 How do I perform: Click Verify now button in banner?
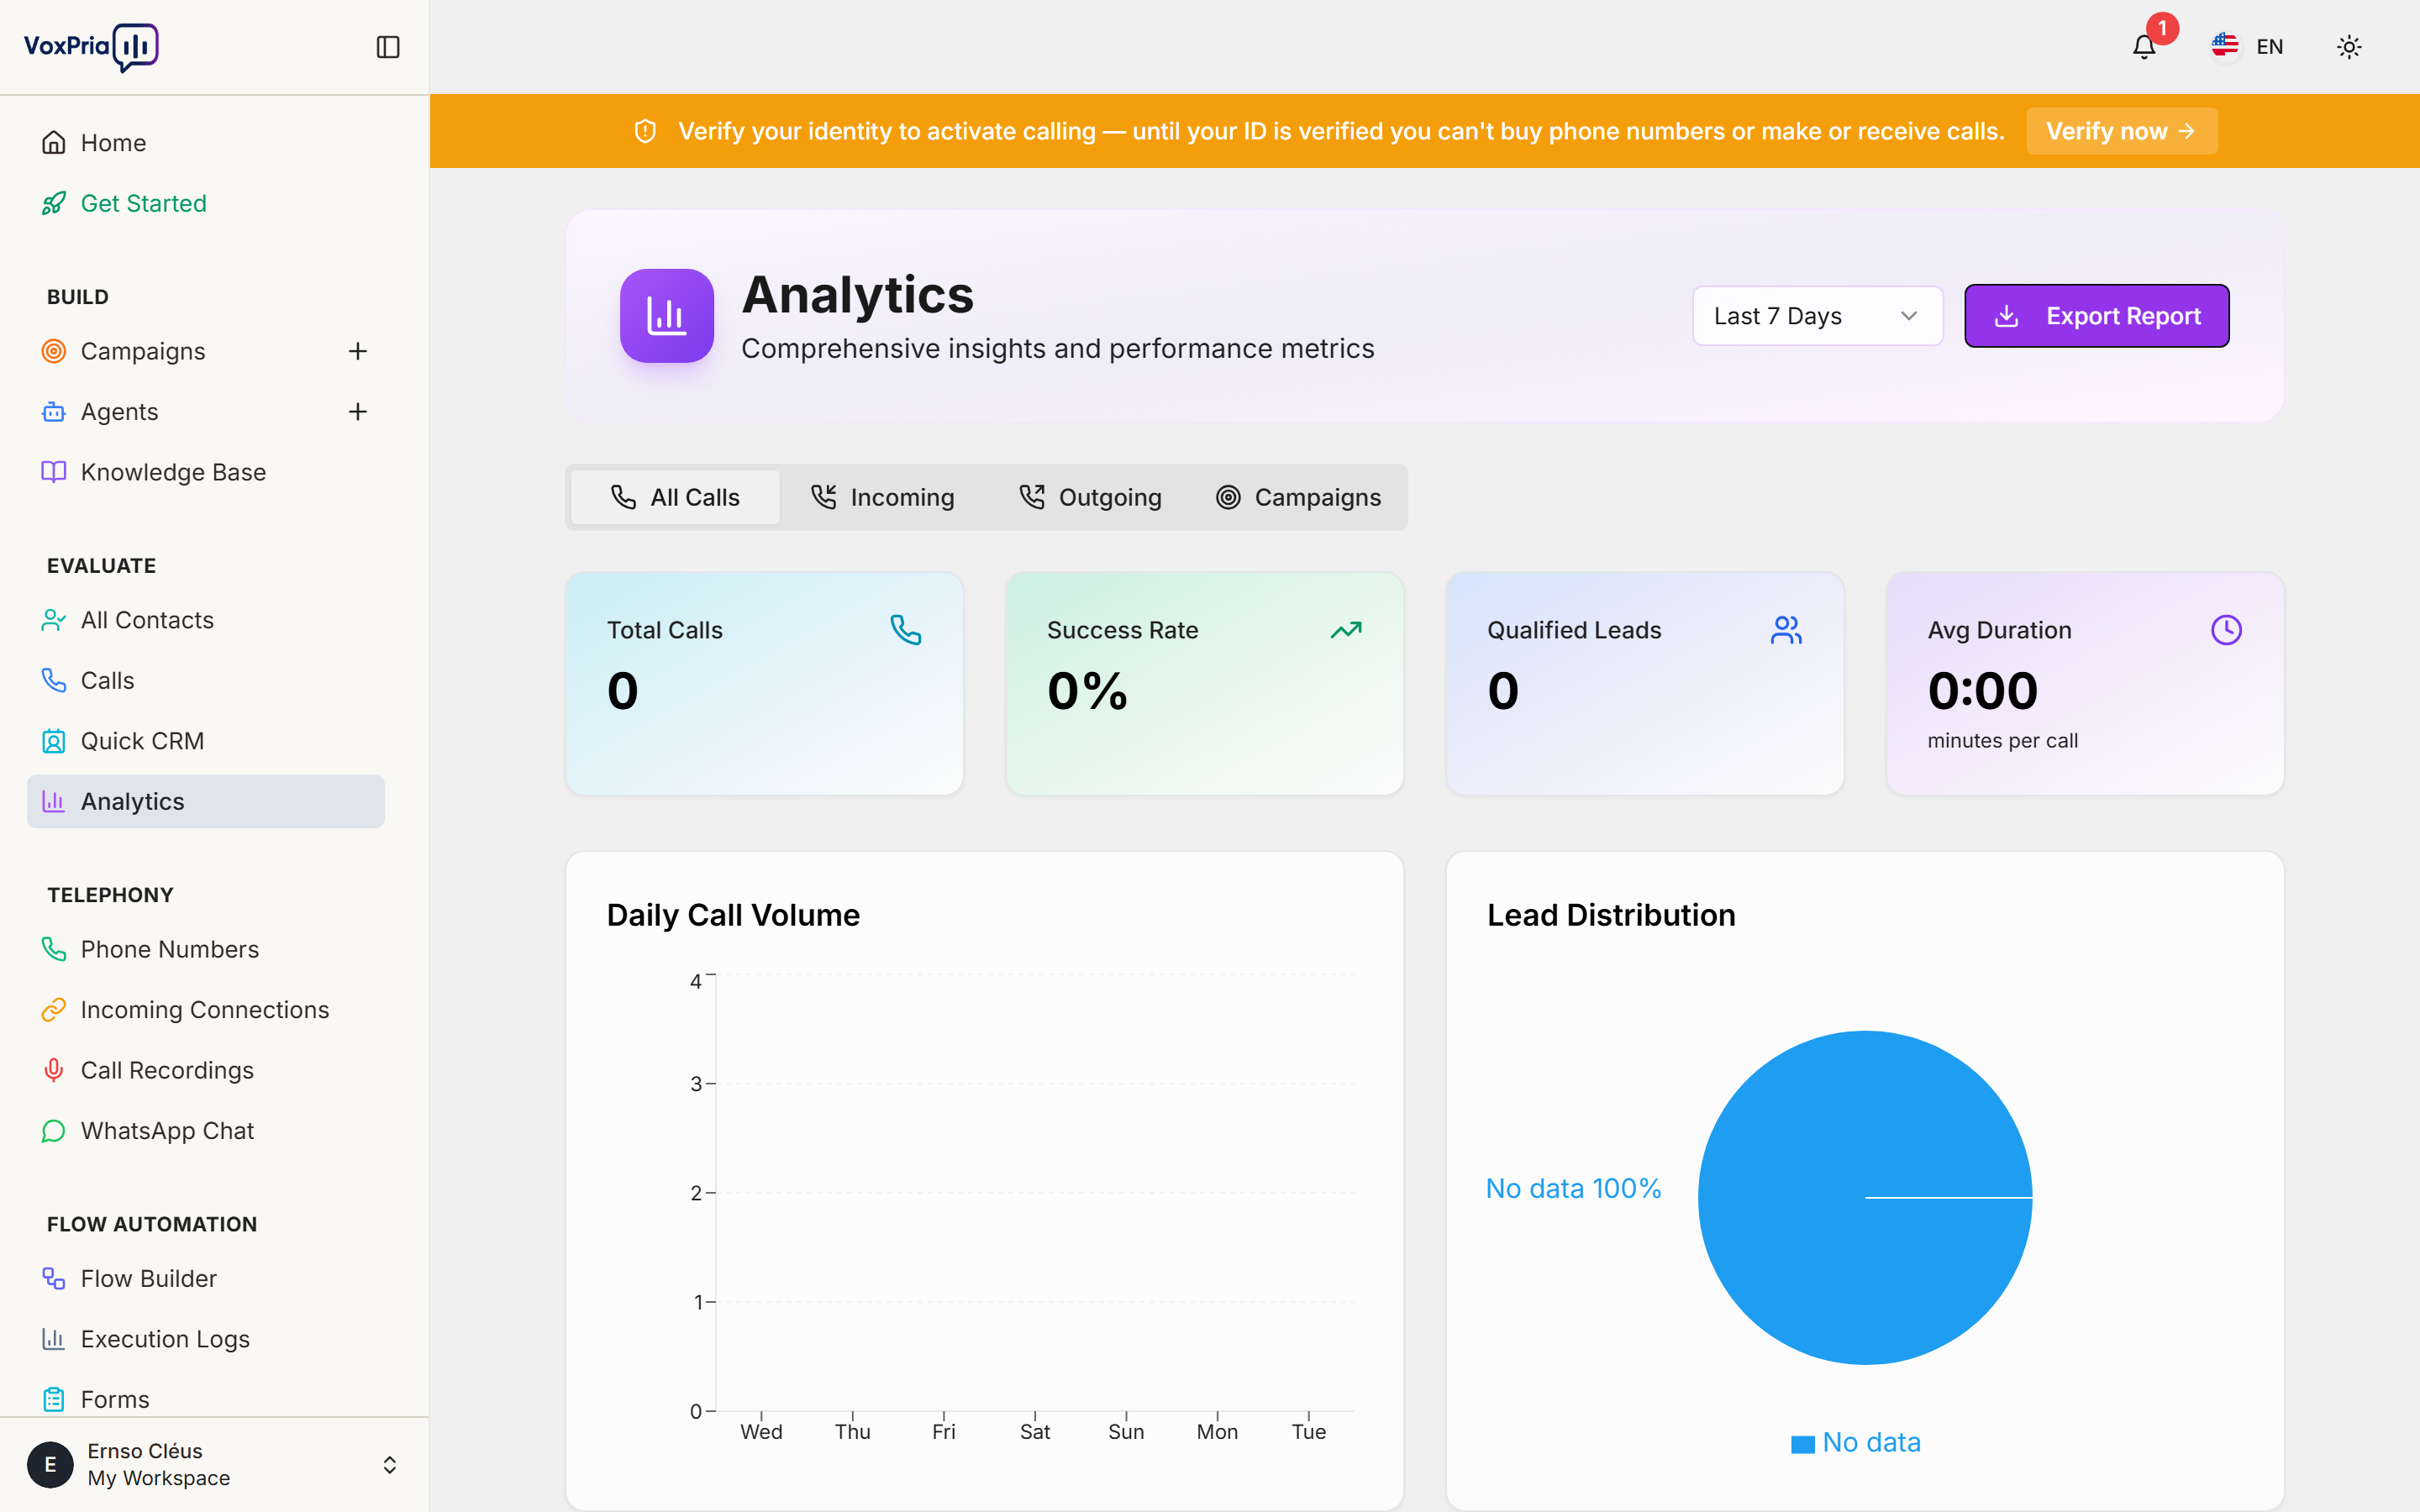[2121, 131]
